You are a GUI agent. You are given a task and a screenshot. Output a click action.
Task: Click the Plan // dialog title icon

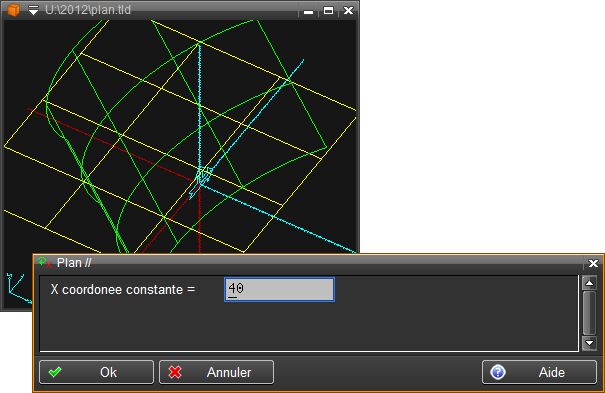click(45, 263)
